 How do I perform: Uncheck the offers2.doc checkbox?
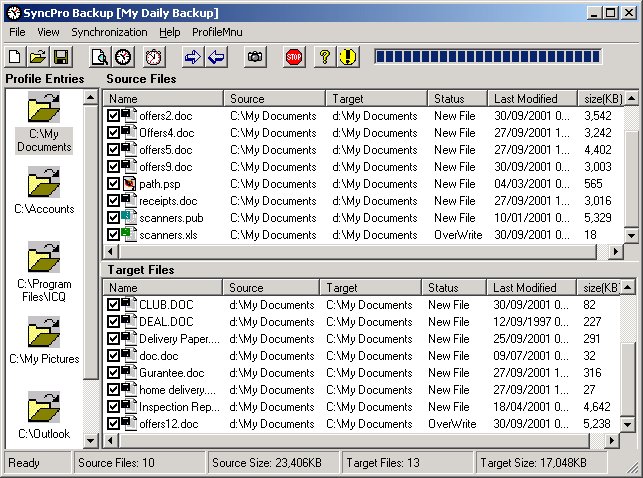pyautogui.click(x=113, y=116)
